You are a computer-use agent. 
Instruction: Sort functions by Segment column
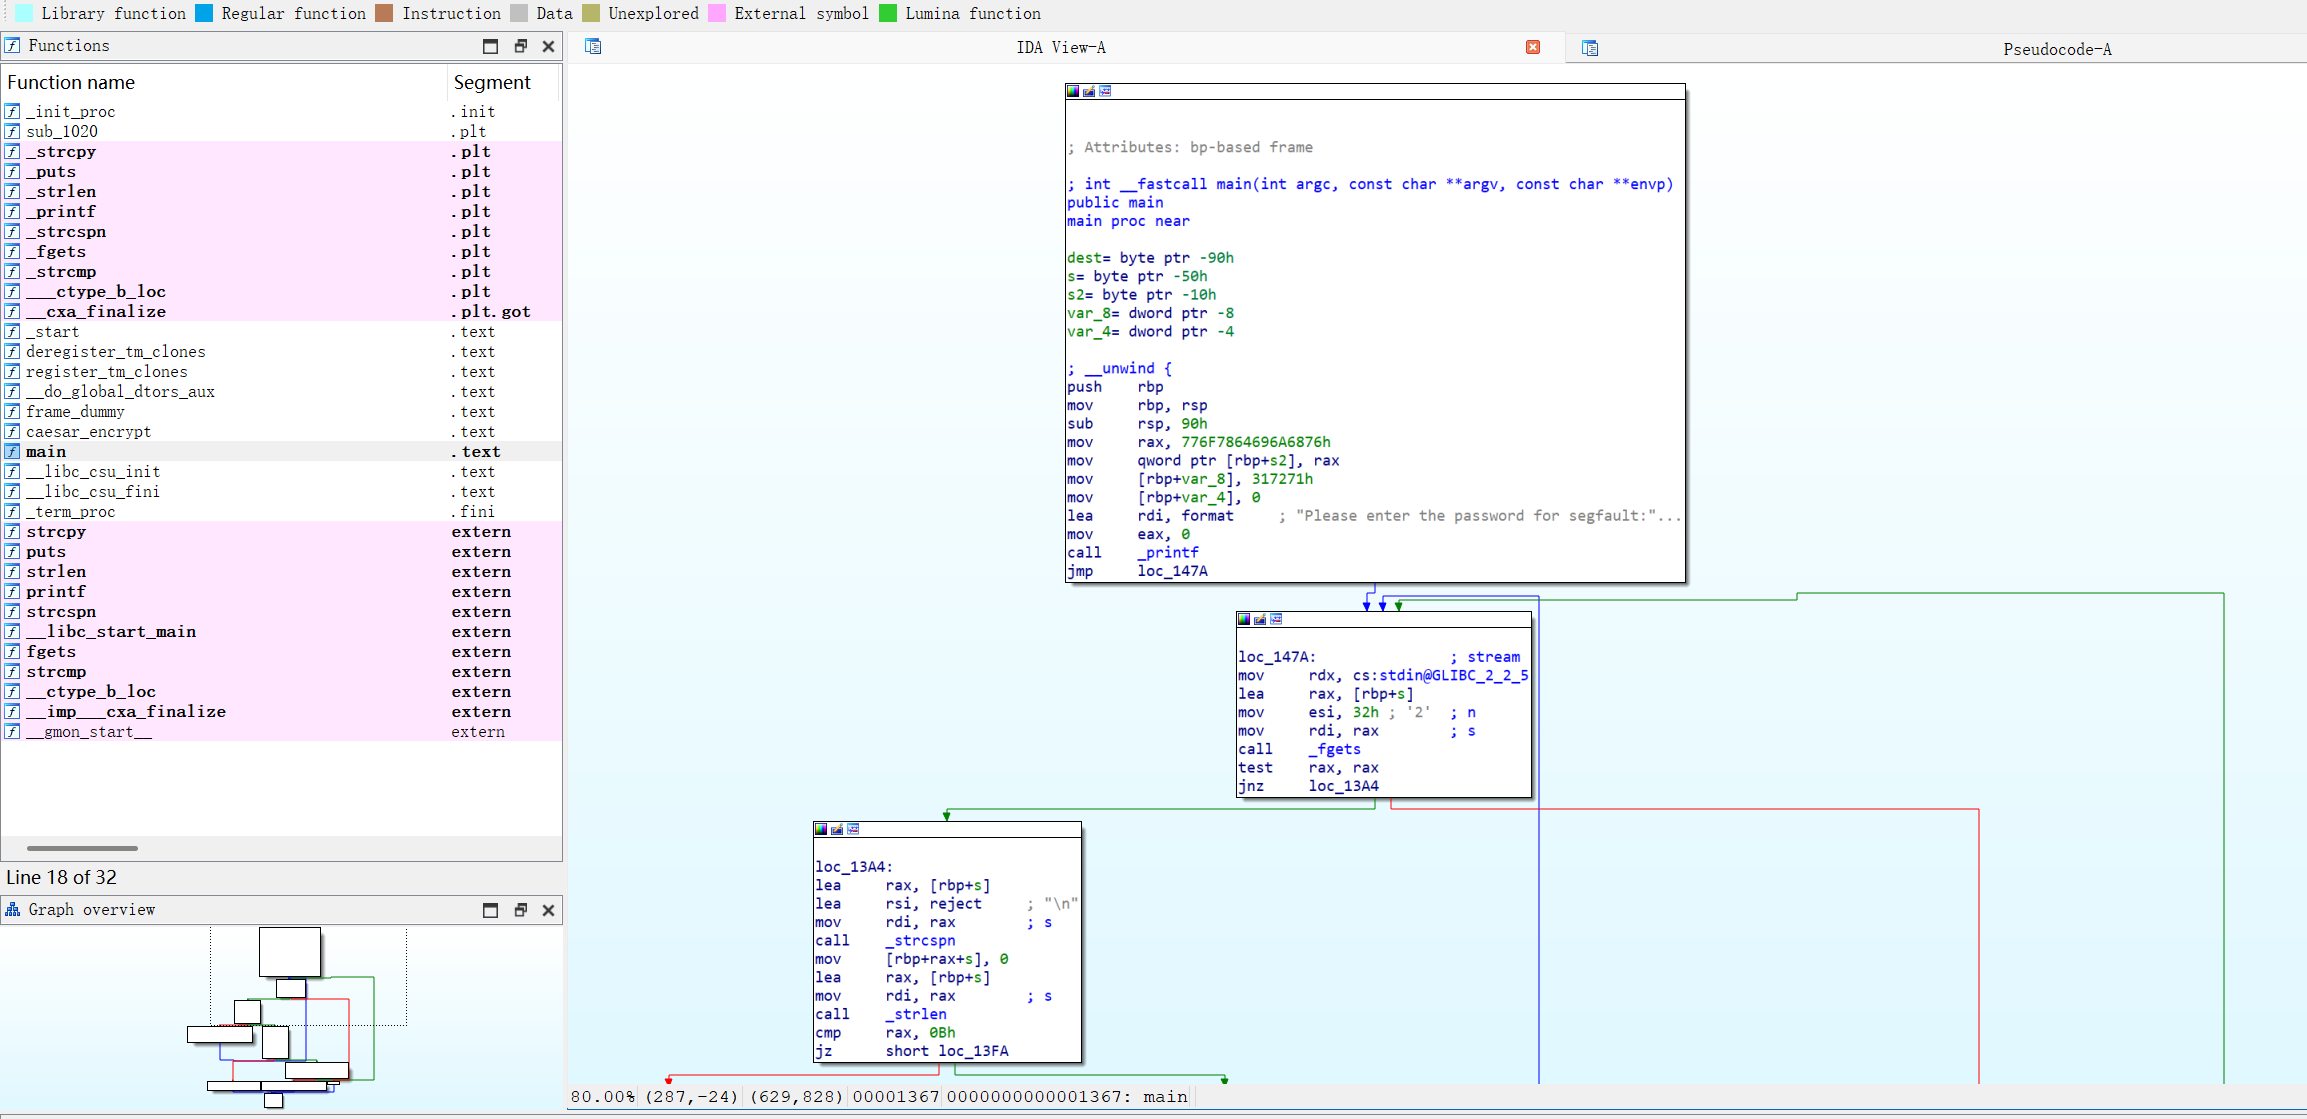492,83
